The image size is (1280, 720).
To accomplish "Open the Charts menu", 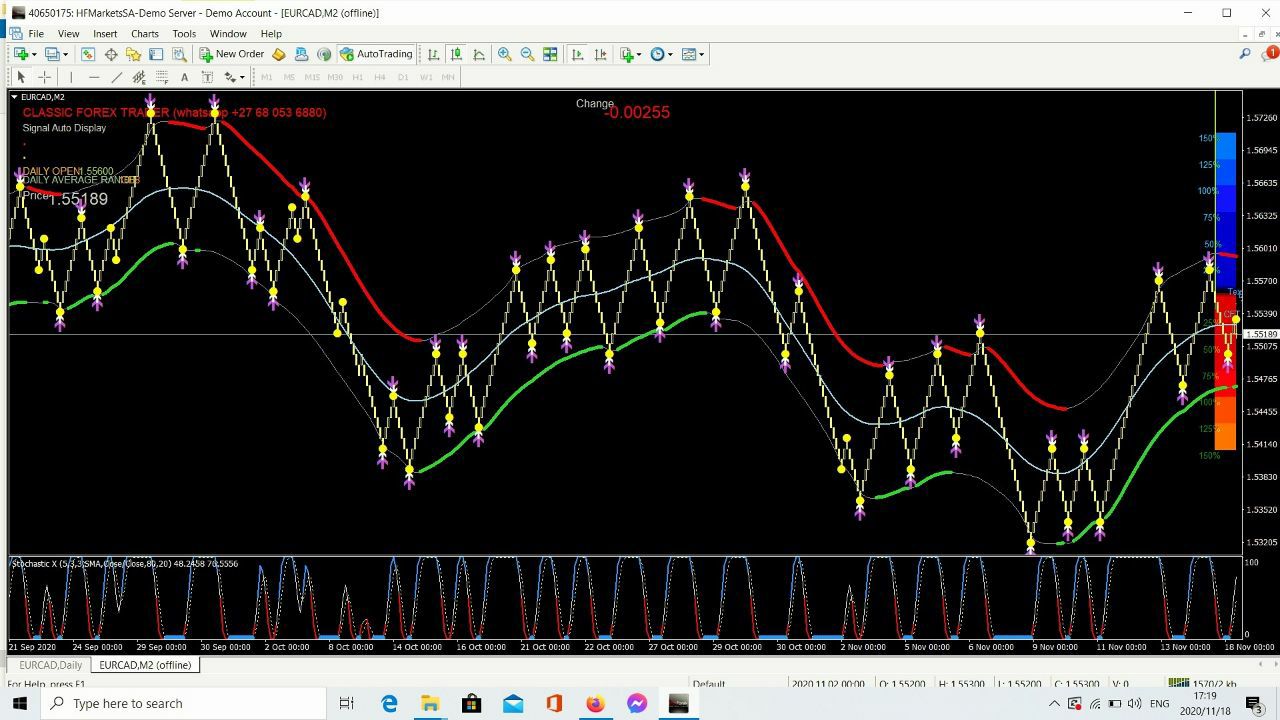I will click(x=144, y=33).
